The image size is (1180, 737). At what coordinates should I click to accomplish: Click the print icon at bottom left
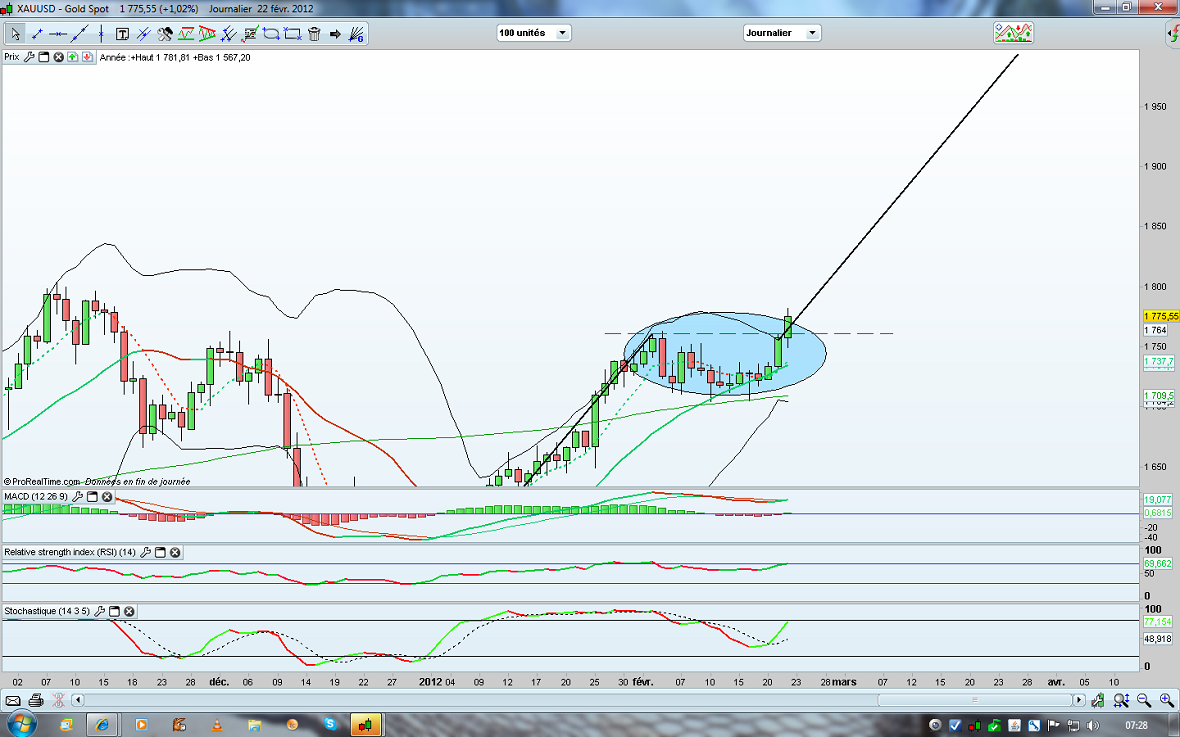tap(36, 700)
